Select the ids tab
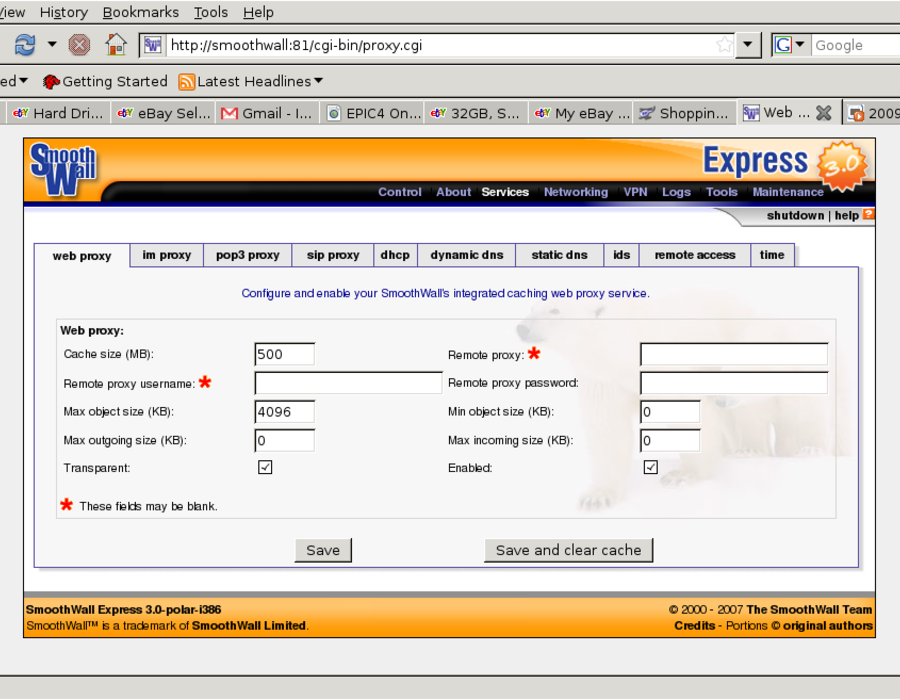 click(x=621, y=255)
